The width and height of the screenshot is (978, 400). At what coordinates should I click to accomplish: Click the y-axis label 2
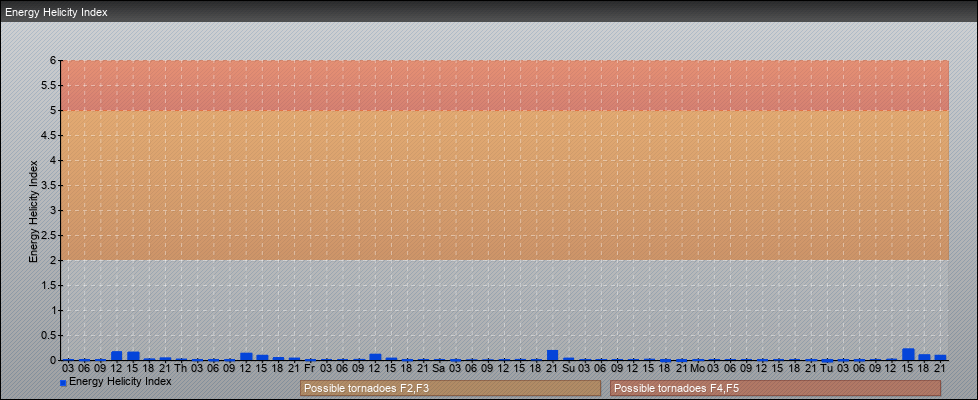point(54,260)
